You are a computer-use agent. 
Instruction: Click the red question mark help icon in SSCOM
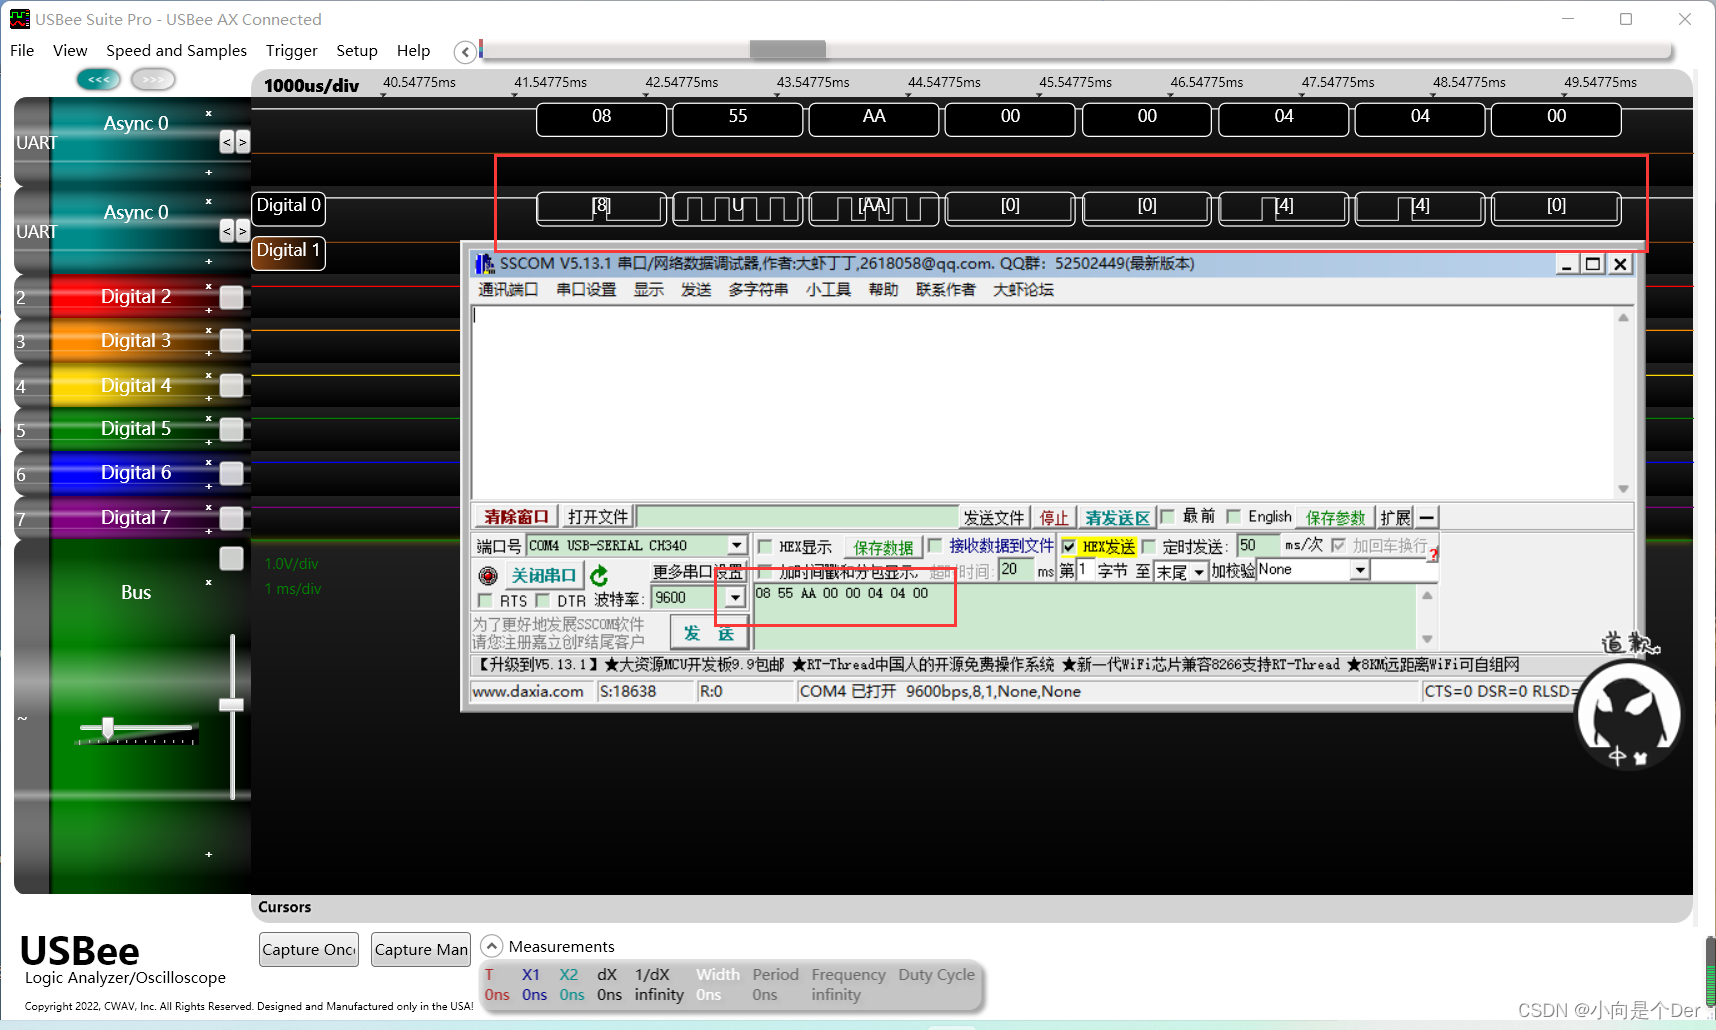pos(1432,555)
